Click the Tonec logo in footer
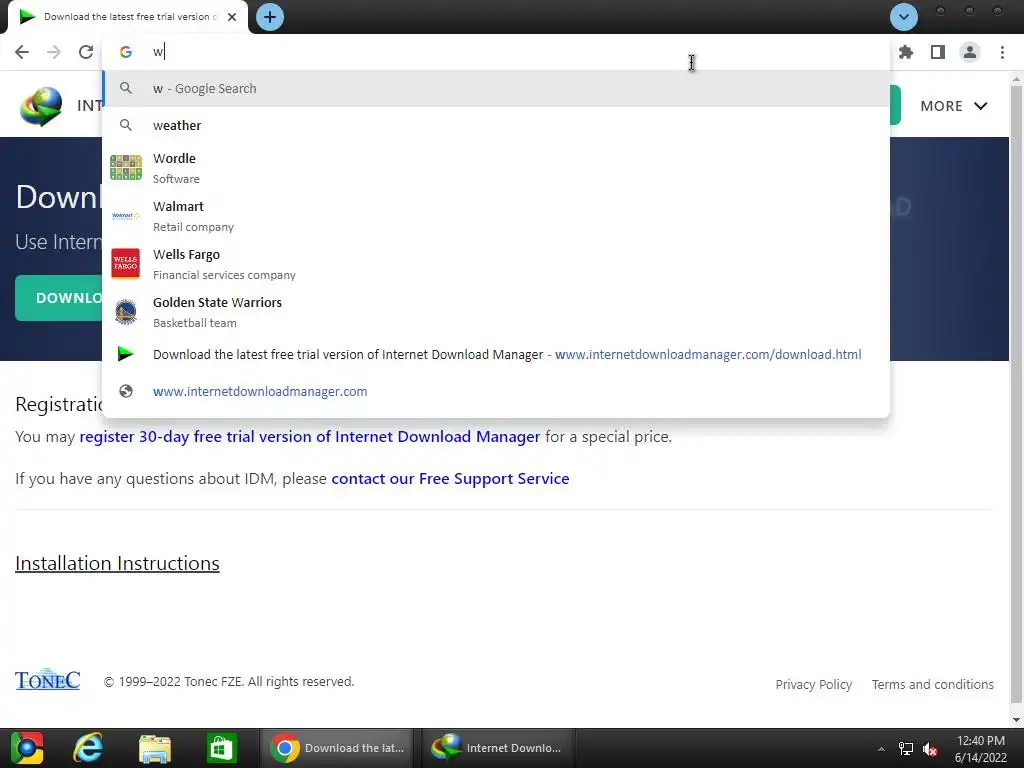Screen dimensions: 1024x768 coord(47,679)
